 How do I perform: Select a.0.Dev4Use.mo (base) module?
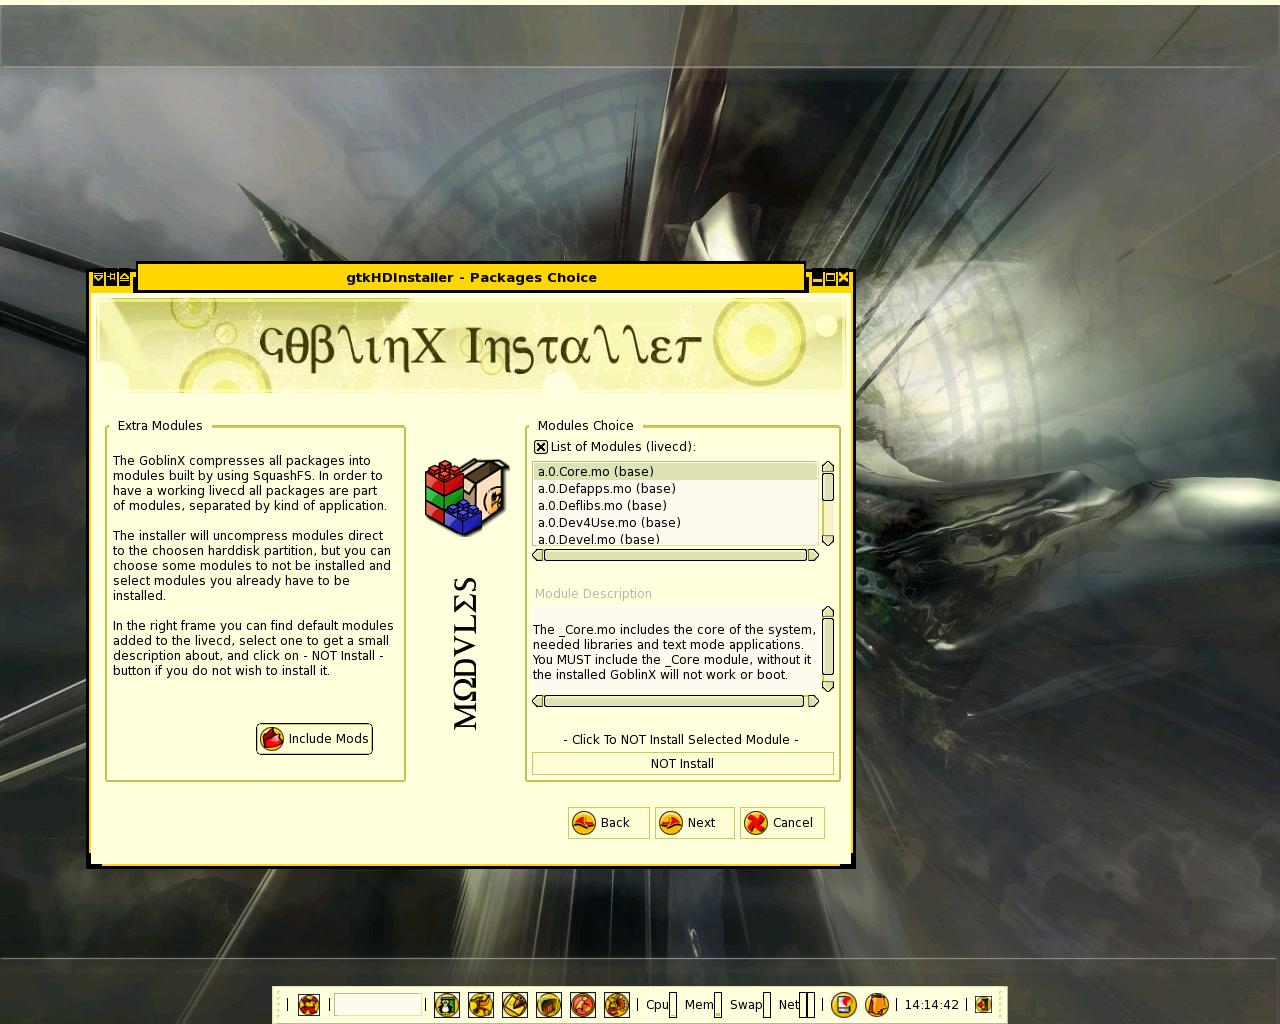[675, 522]
